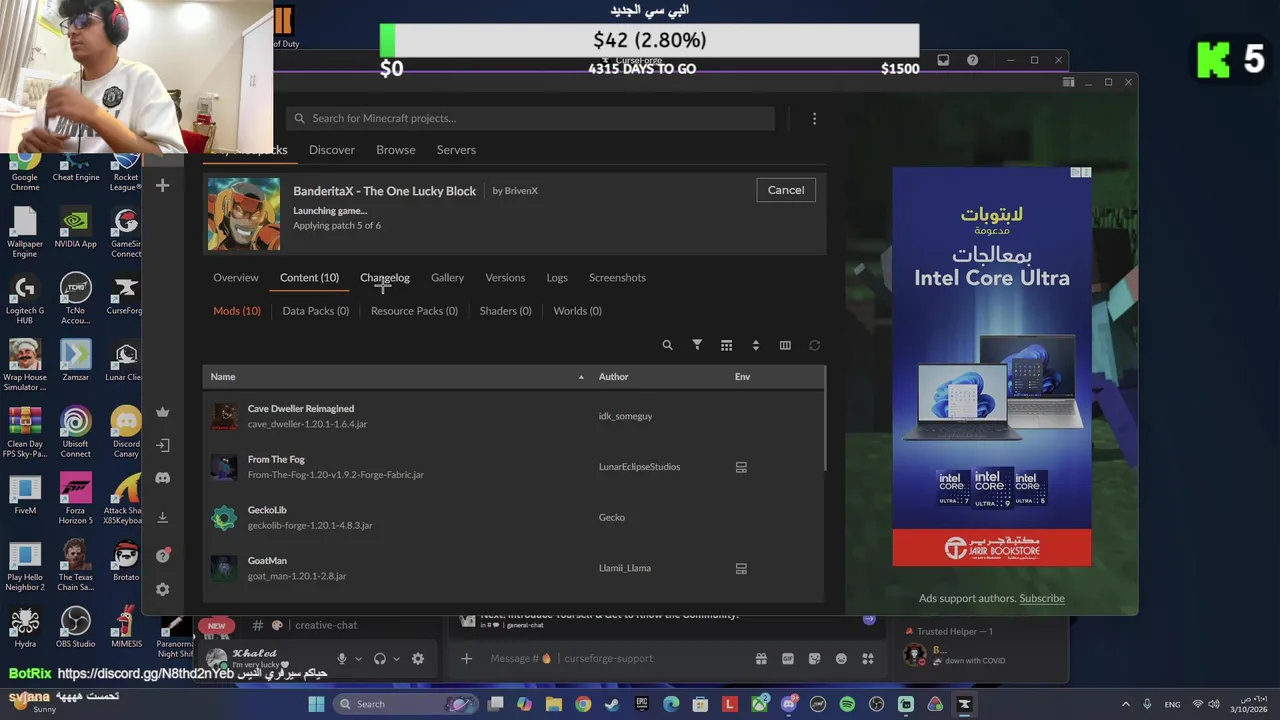Open the Screenshots tab

[x=617, y=278]
